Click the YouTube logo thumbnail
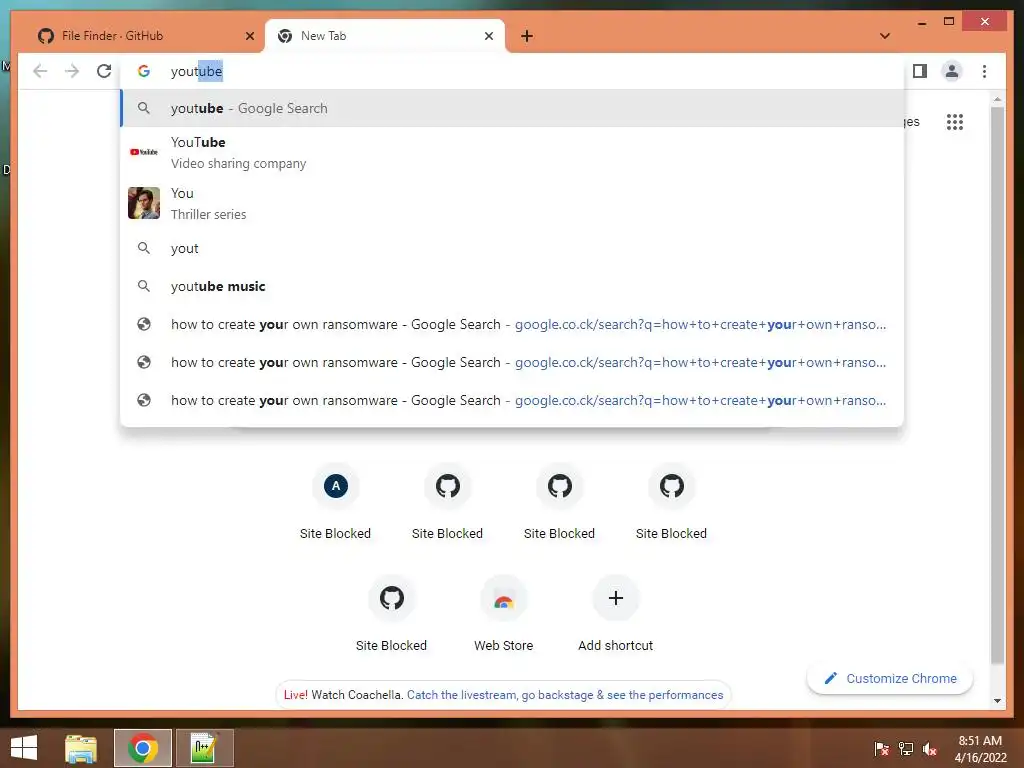The width and height of the screenshot is (1024, 768). click(x=144, y=152)
